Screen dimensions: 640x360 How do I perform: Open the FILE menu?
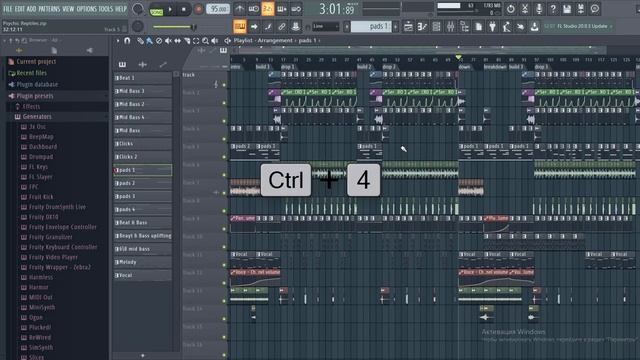[7, 9]
